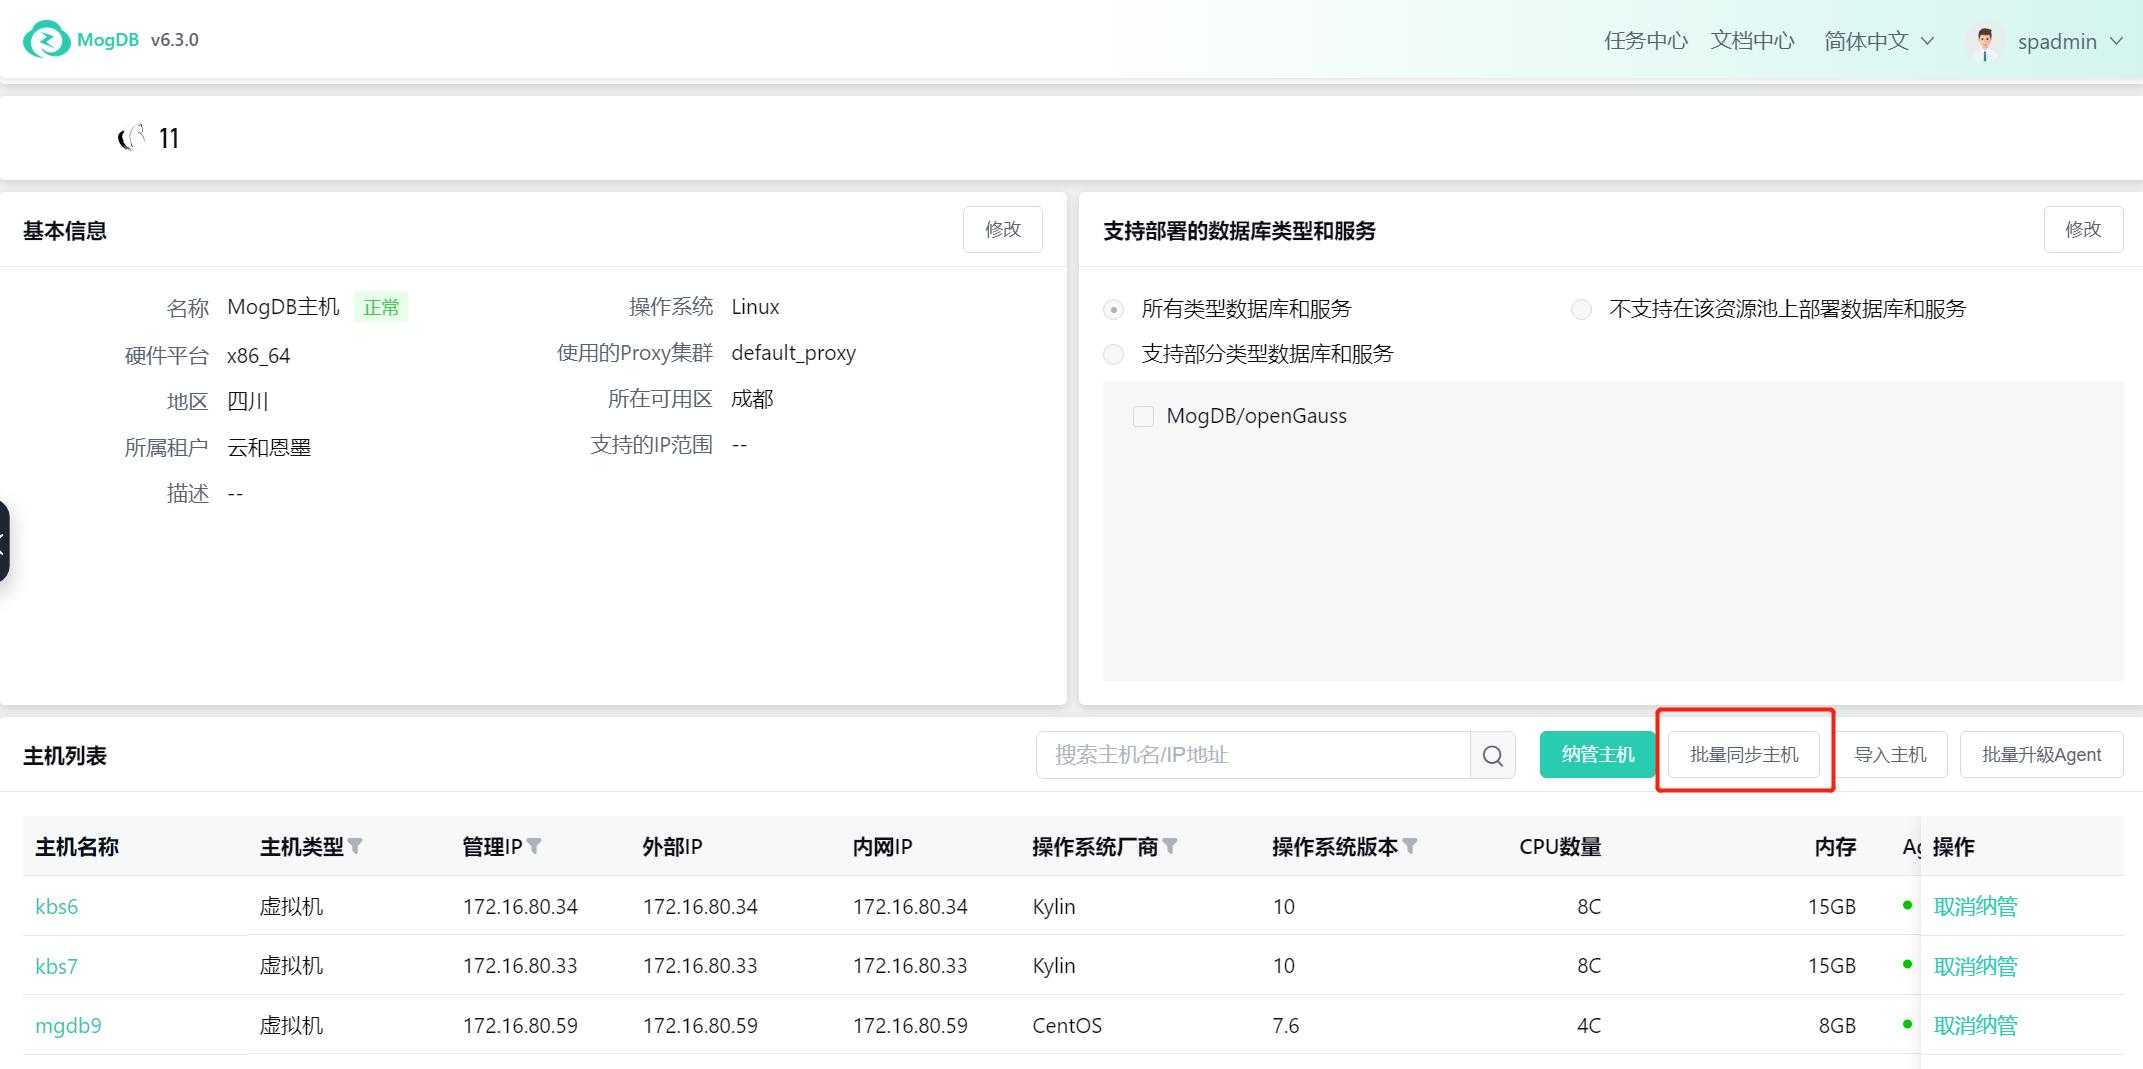Viewport: 2143px width, 1069px height.
Task: Expand the collapsed side panel handle
Action: [x=4, y=541]
